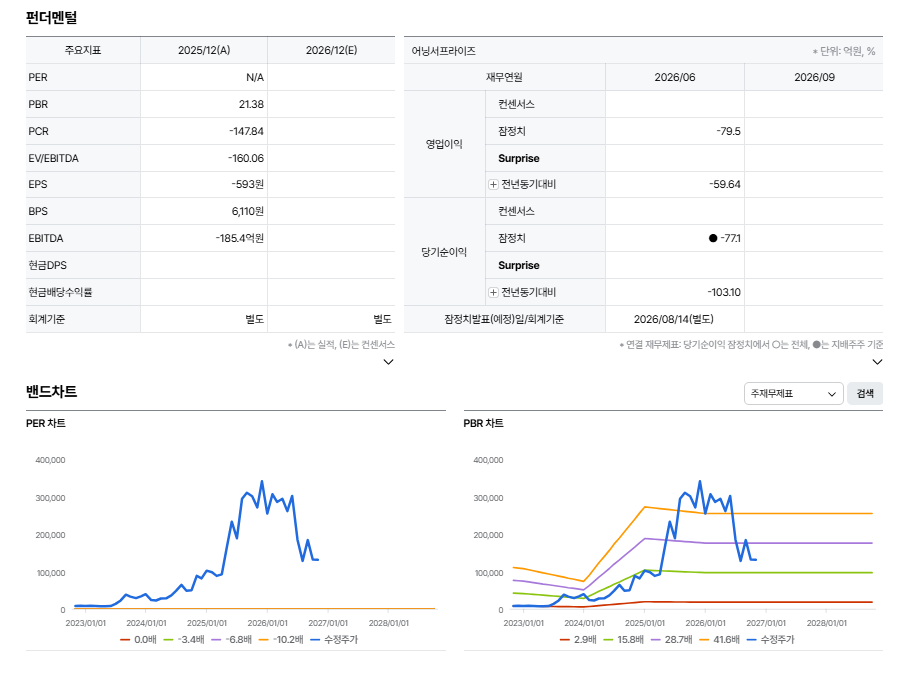The height and width of the screenshot is (677, 910).
Task: Expand the chevron below the 어닝서프라이즈 table
Action: [878, 362]
